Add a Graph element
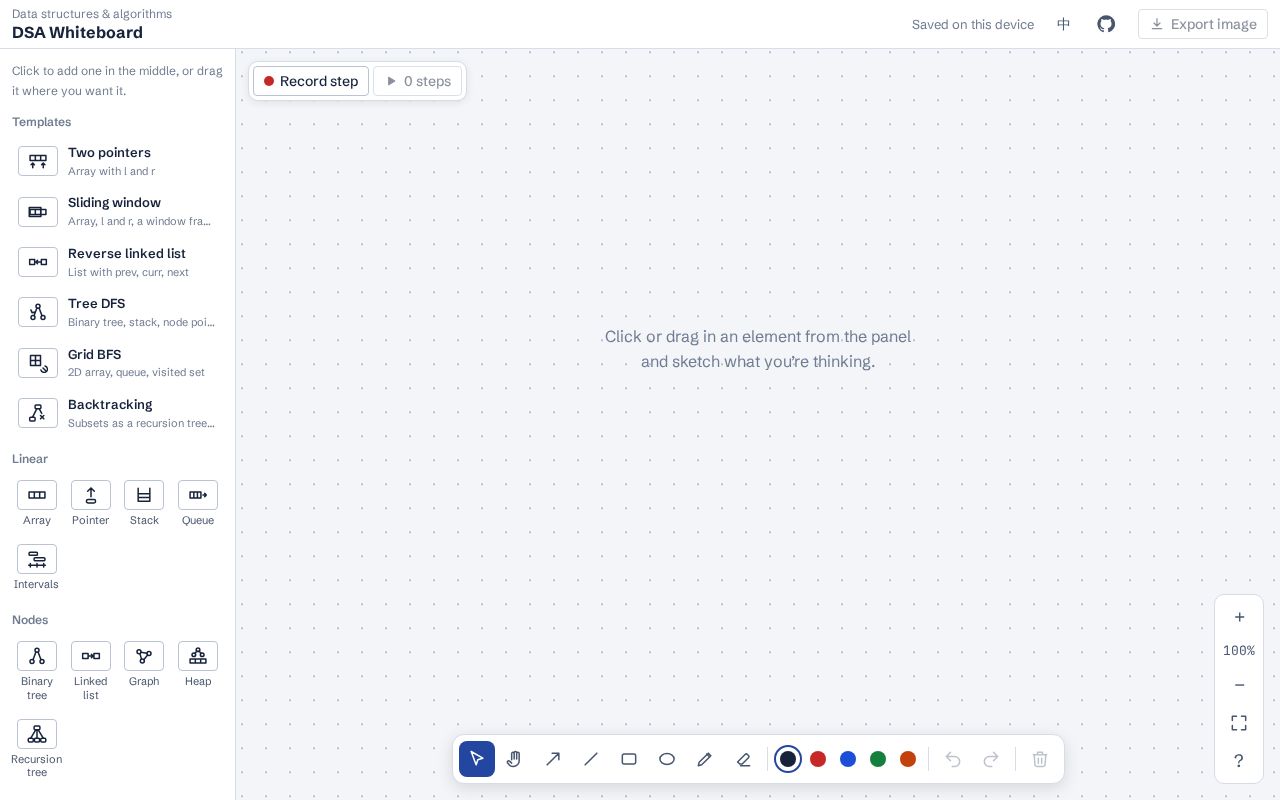The height and width of the screenshot is (800, 1280). click(144, 665)
